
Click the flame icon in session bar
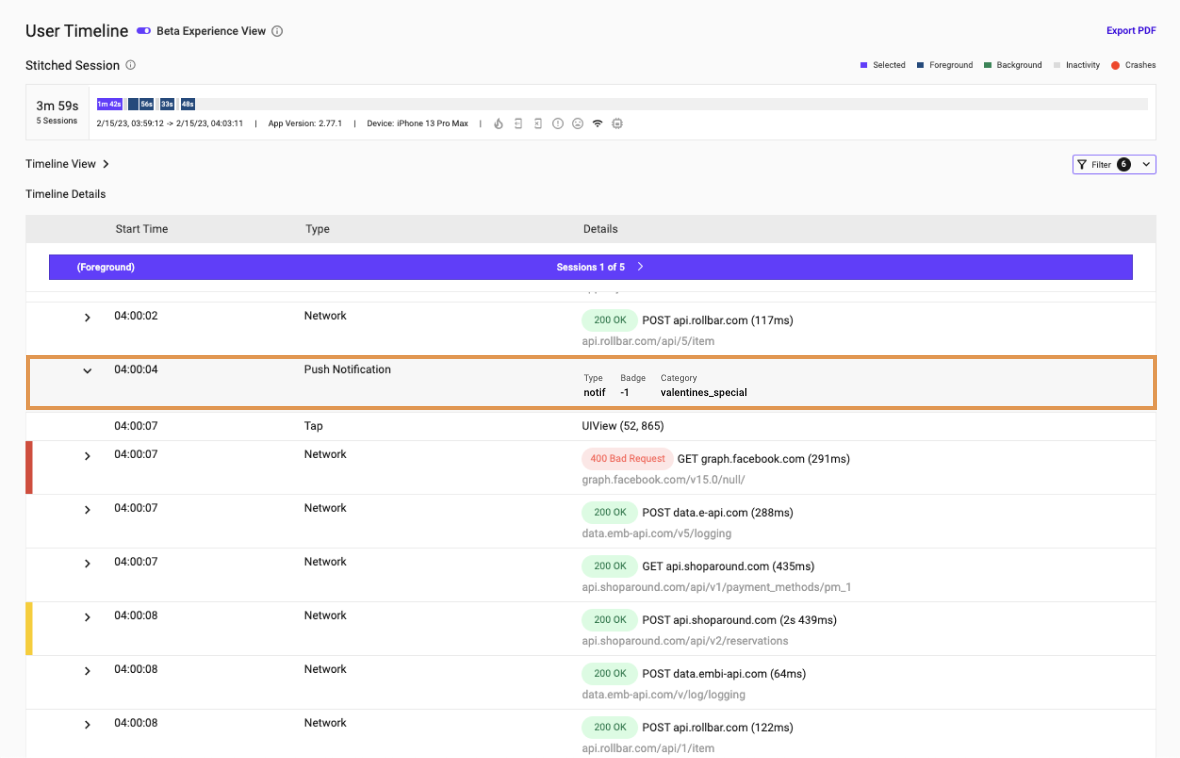click(498, 123)
